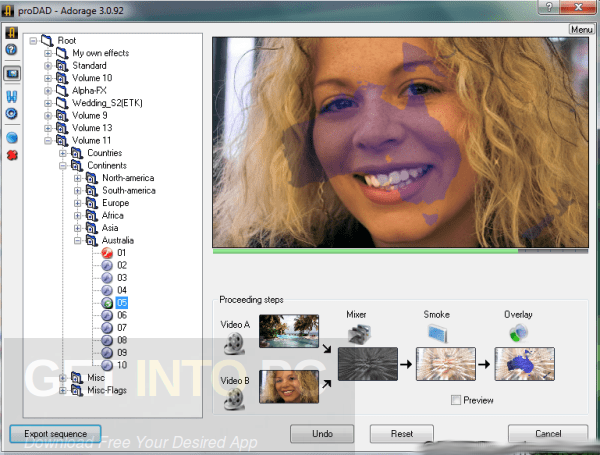Click the Mixer result thumbnail
This screenshot has height=455, width=600.
(x=368, y=364)
